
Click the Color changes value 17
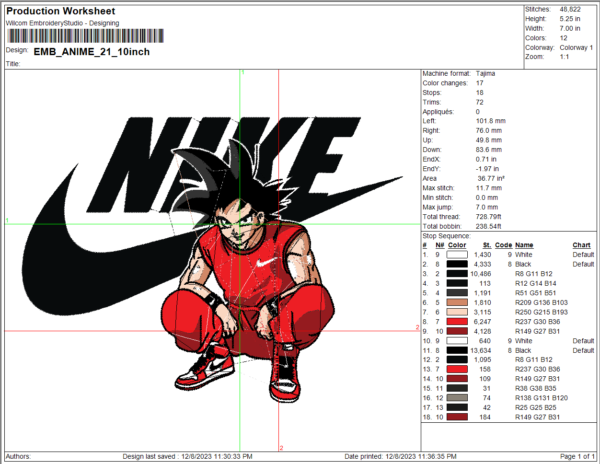coord(479,83)
